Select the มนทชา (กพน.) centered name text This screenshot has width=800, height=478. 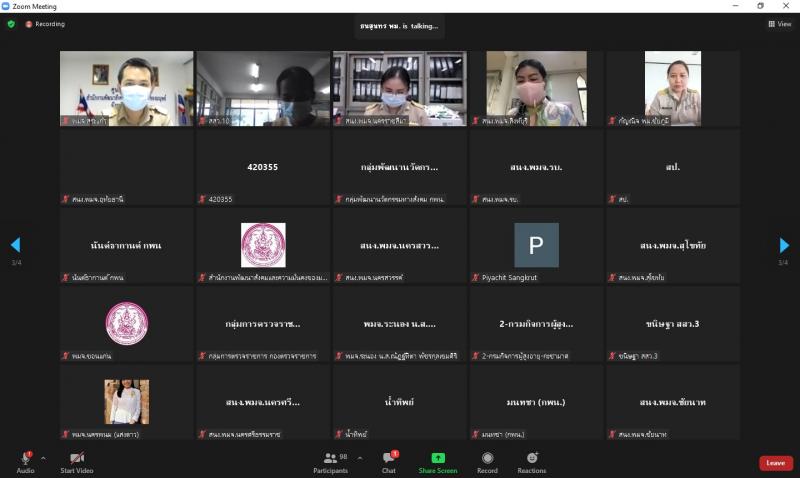click(x=536, y=402)
